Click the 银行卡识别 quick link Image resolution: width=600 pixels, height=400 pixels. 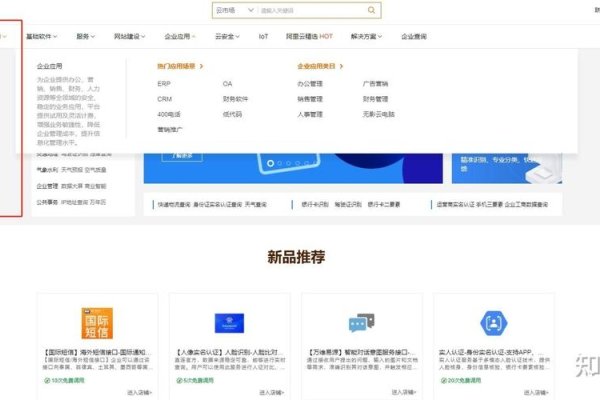pos(315,204)
